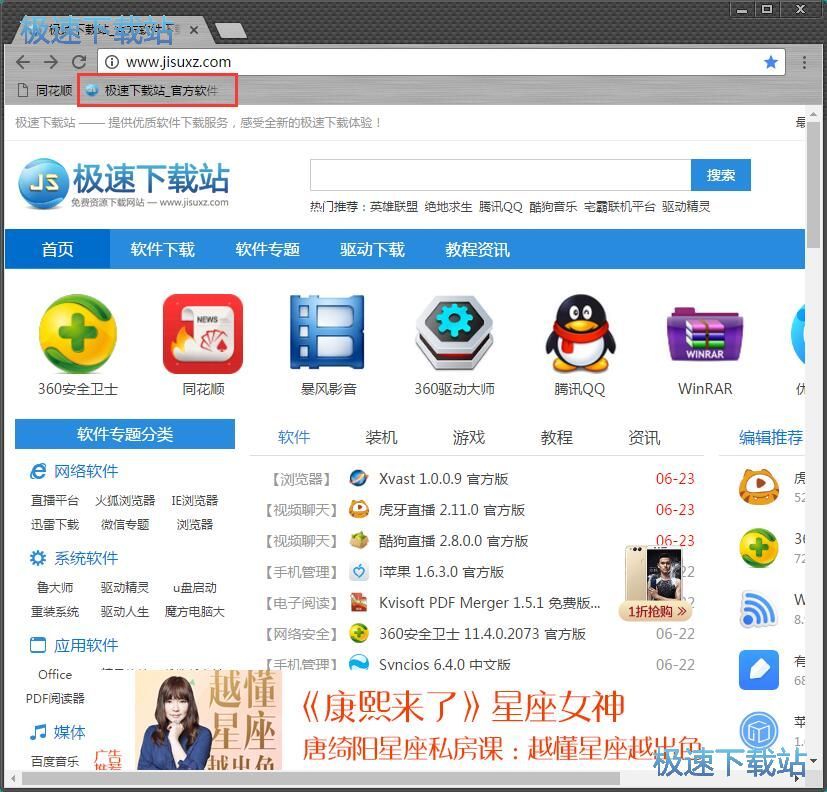
Task: Click the browser forward arrow
Action: tap(51, 62)
